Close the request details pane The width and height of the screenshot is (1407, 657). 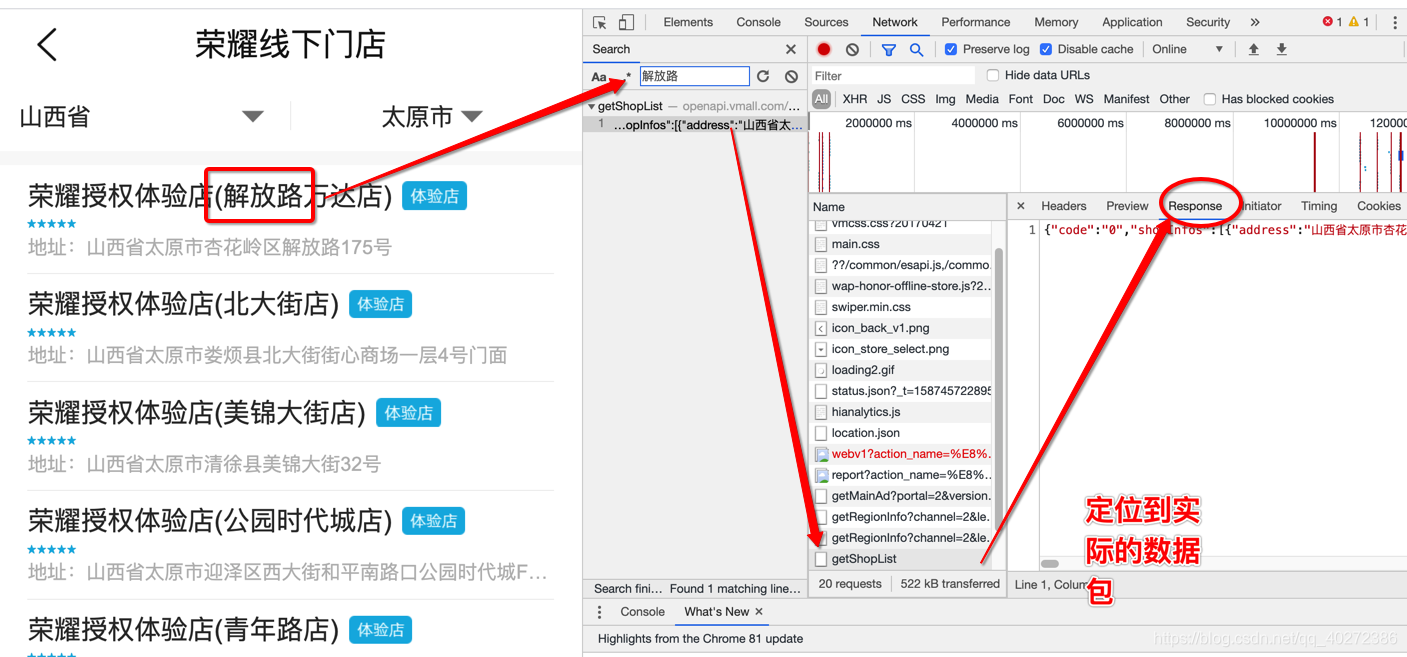pos(1021,206)
